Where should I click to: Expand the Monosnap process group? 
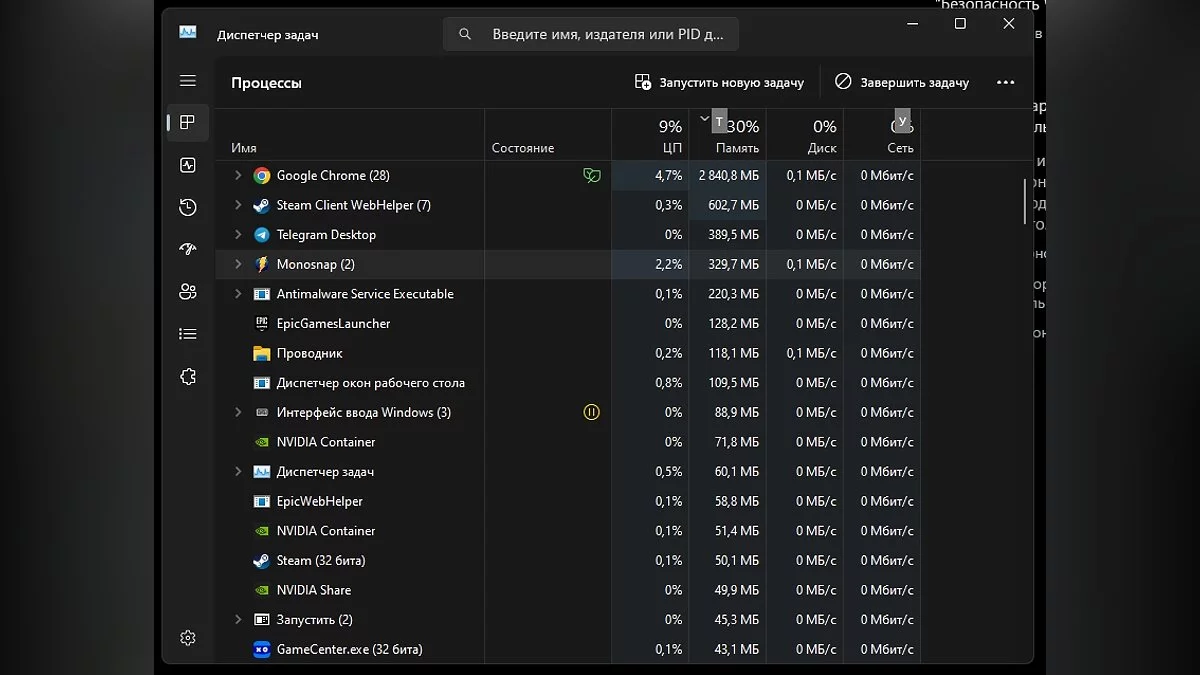(x=238, y=265)
